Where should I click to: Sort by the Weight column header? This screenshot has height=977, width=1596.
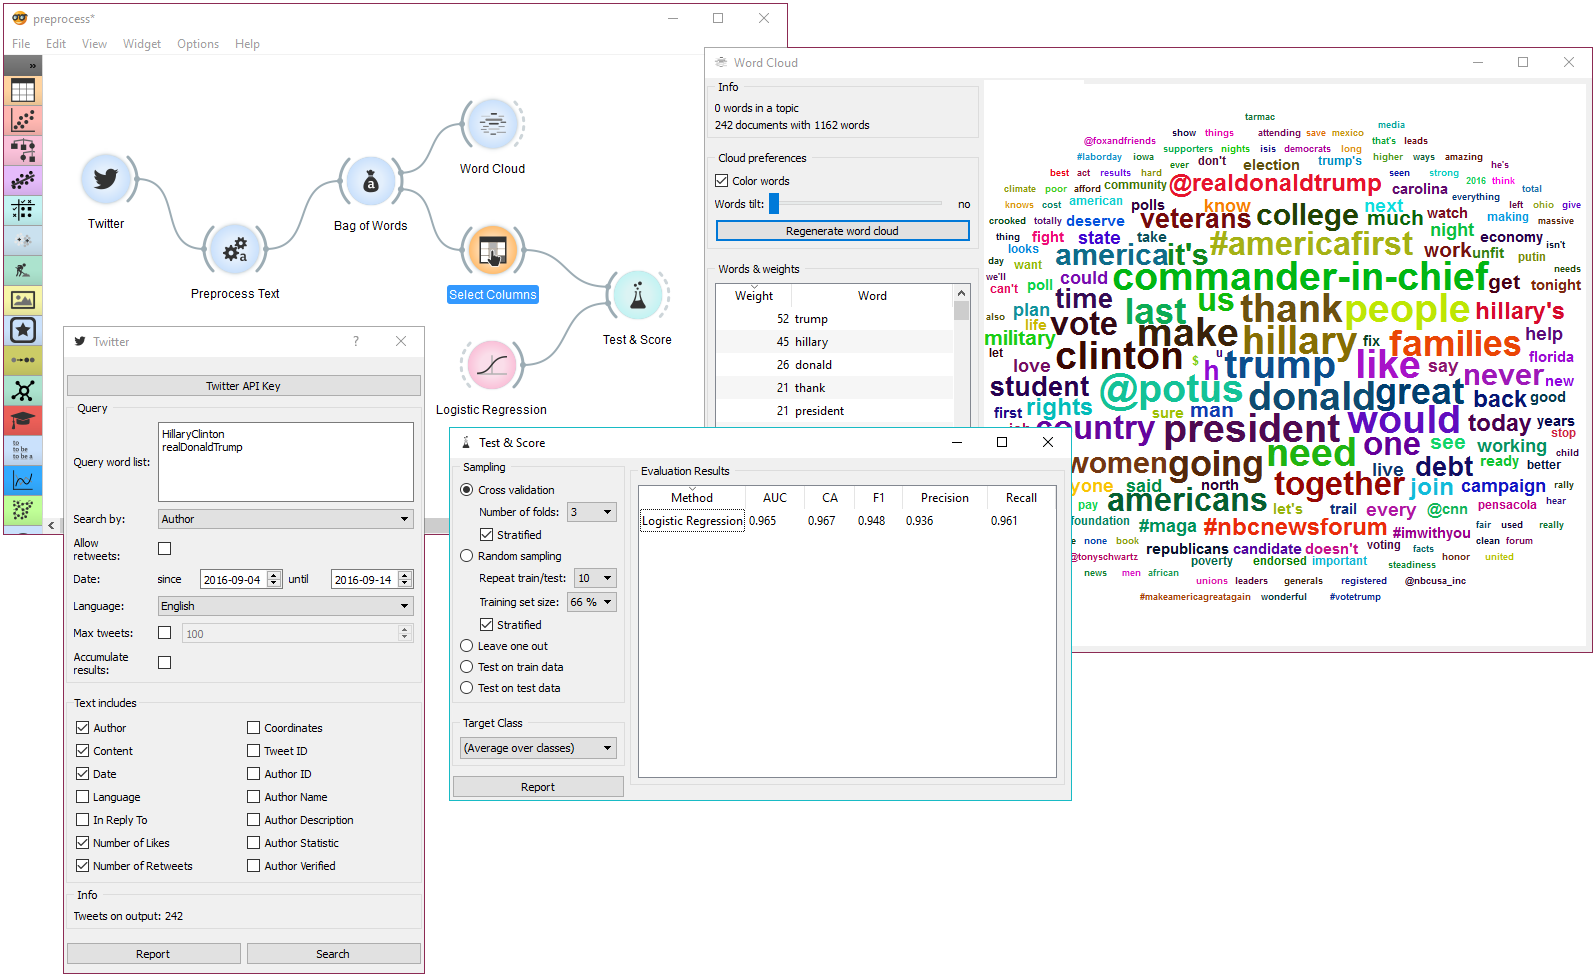pos(754,296)
